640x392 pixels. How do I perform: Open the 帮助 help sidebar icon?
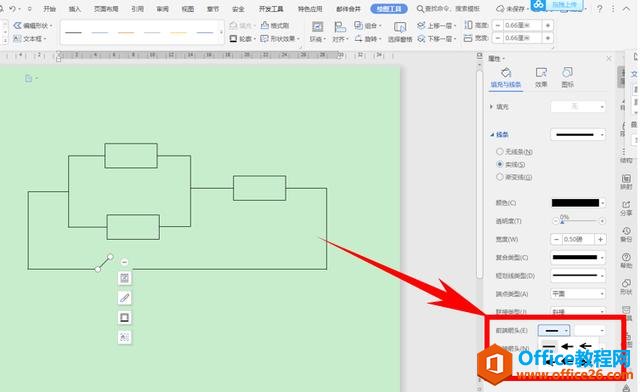pos(626,261)
